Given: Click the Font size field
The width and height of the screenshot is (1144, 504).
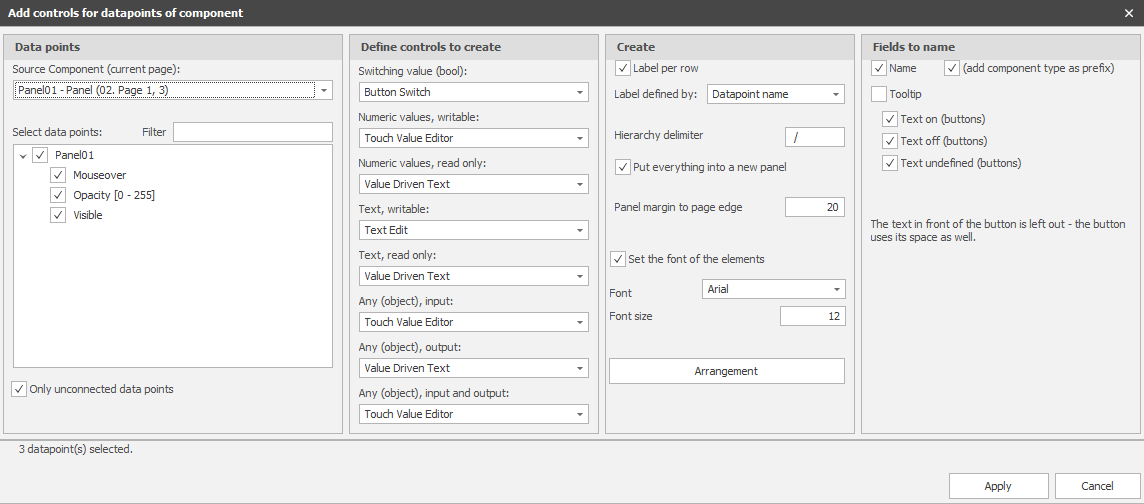Looking at the screenshot, I should coord(813,316).
